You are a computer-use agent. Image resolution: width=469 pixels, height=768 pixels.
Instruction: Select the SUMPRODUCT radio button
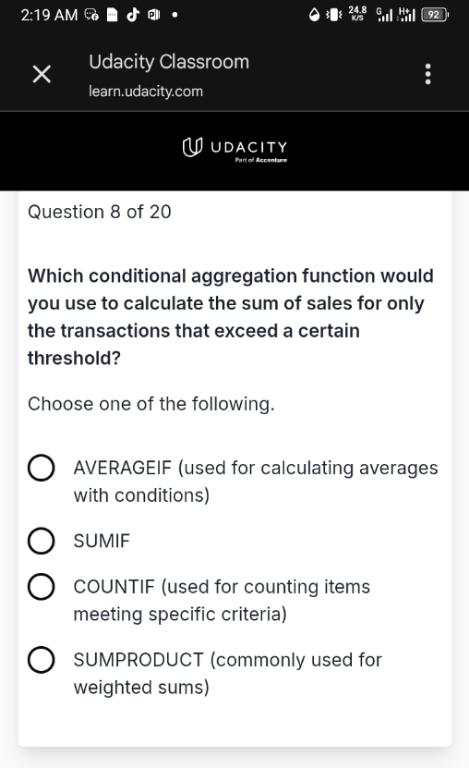pos(41,660)
